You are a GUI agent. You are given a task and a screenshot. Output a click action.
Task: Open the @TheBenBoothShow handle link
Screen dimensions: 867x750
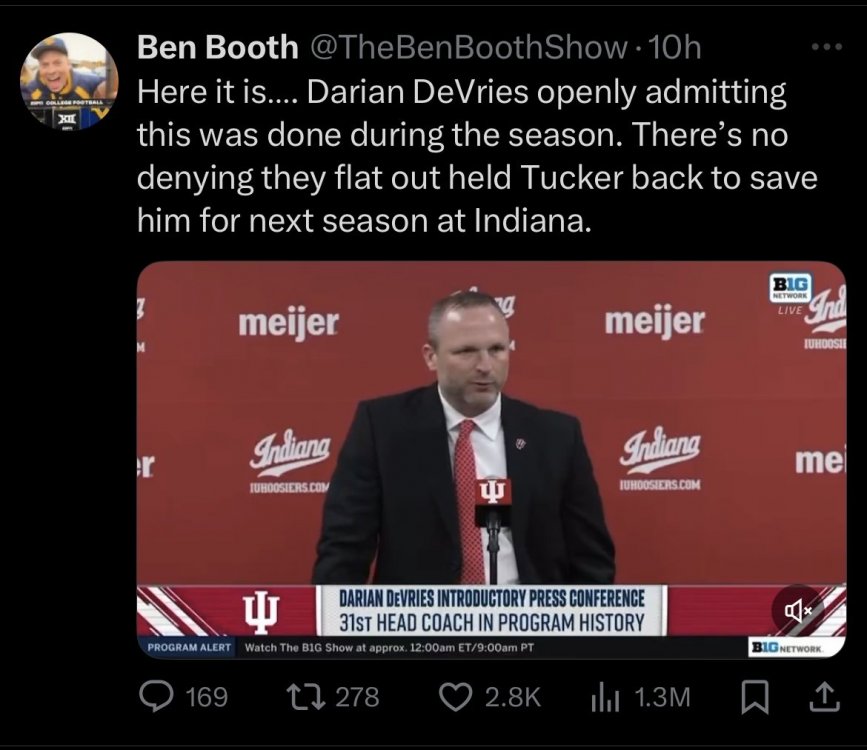466,46
